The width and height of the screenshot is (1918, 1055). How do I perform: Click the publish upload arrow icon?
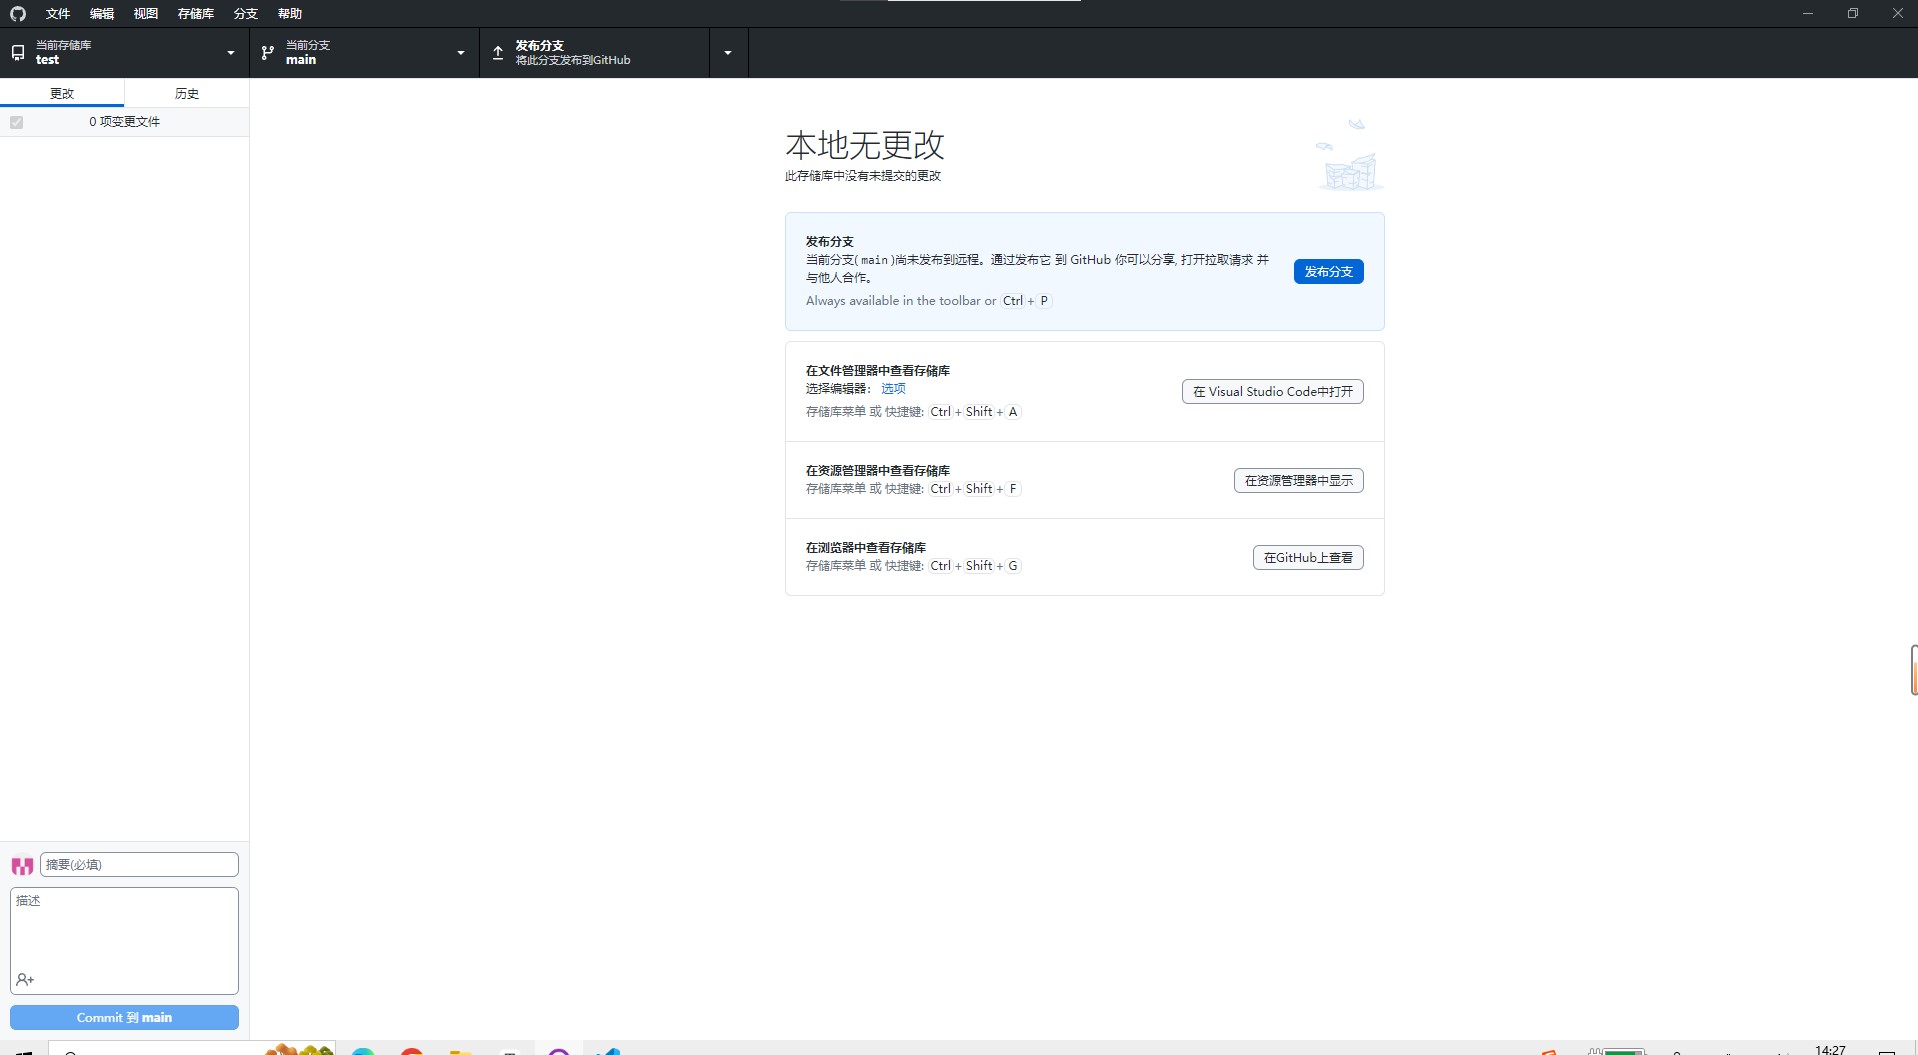[498, 53]
